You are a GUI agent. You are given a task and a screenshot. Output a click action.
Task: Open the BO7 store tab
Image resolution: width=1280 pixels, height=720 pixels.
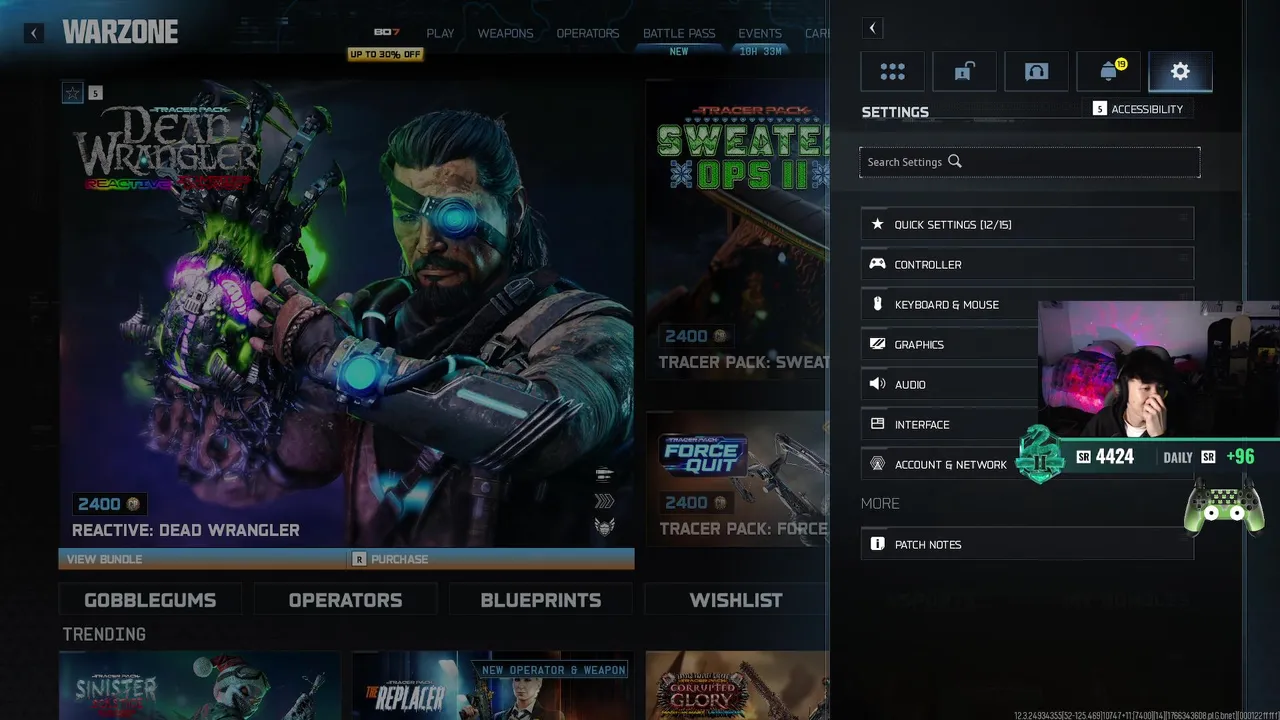point(386,33)
